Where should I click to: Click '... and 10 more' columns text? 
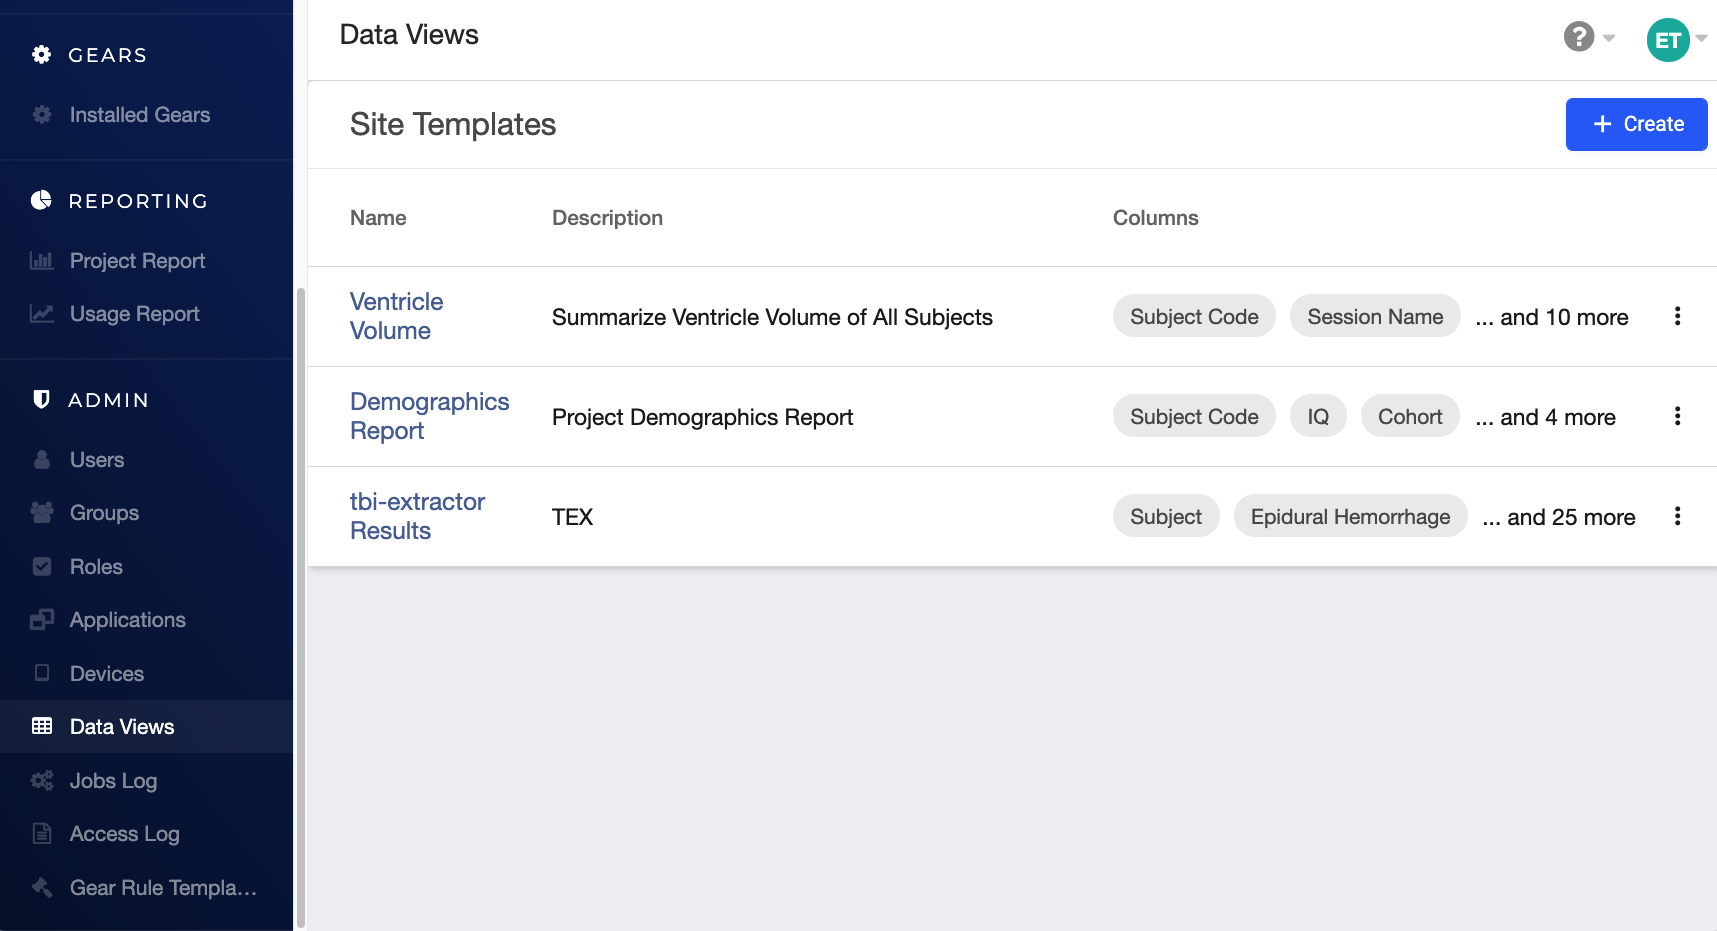[1552, 317]
